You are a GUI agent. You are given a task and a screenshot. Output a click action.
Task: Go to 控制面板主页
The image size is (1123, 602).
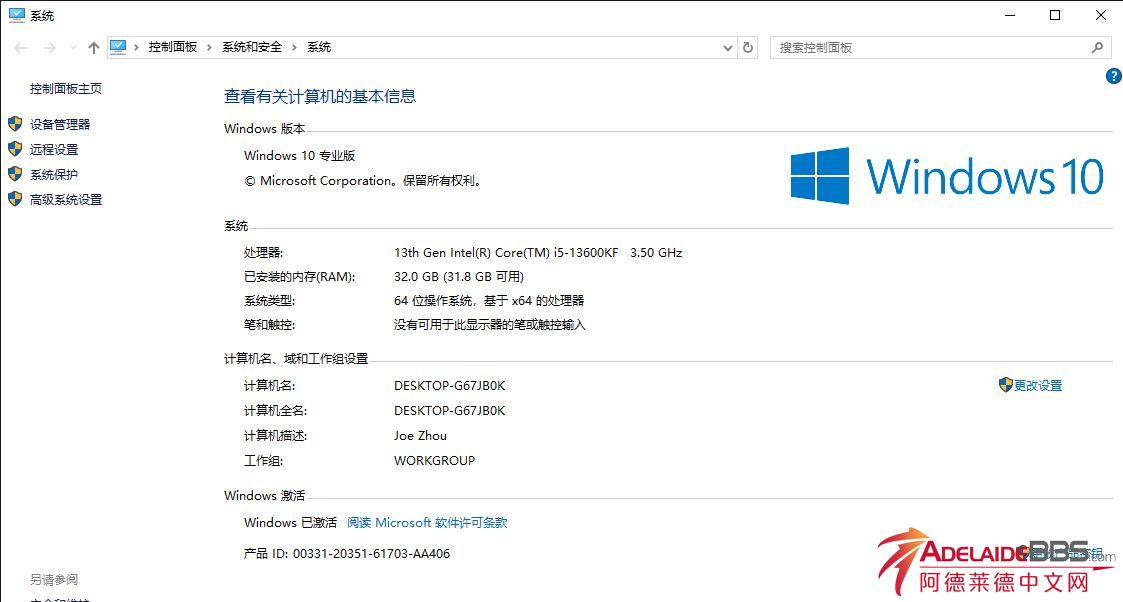(66, 88)
